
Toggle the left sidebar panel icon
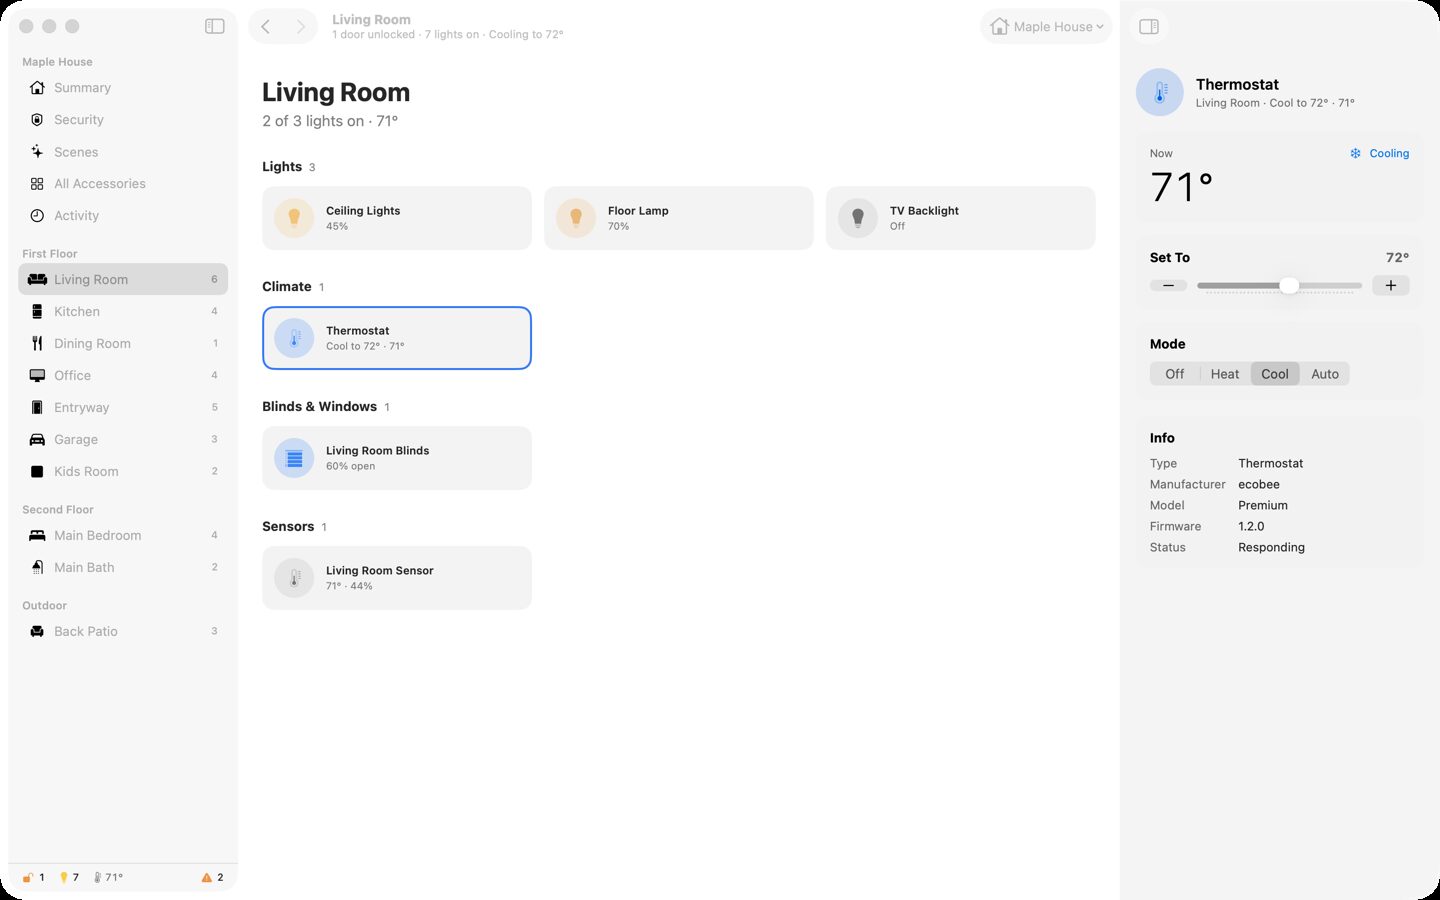(x=214, y=26)
